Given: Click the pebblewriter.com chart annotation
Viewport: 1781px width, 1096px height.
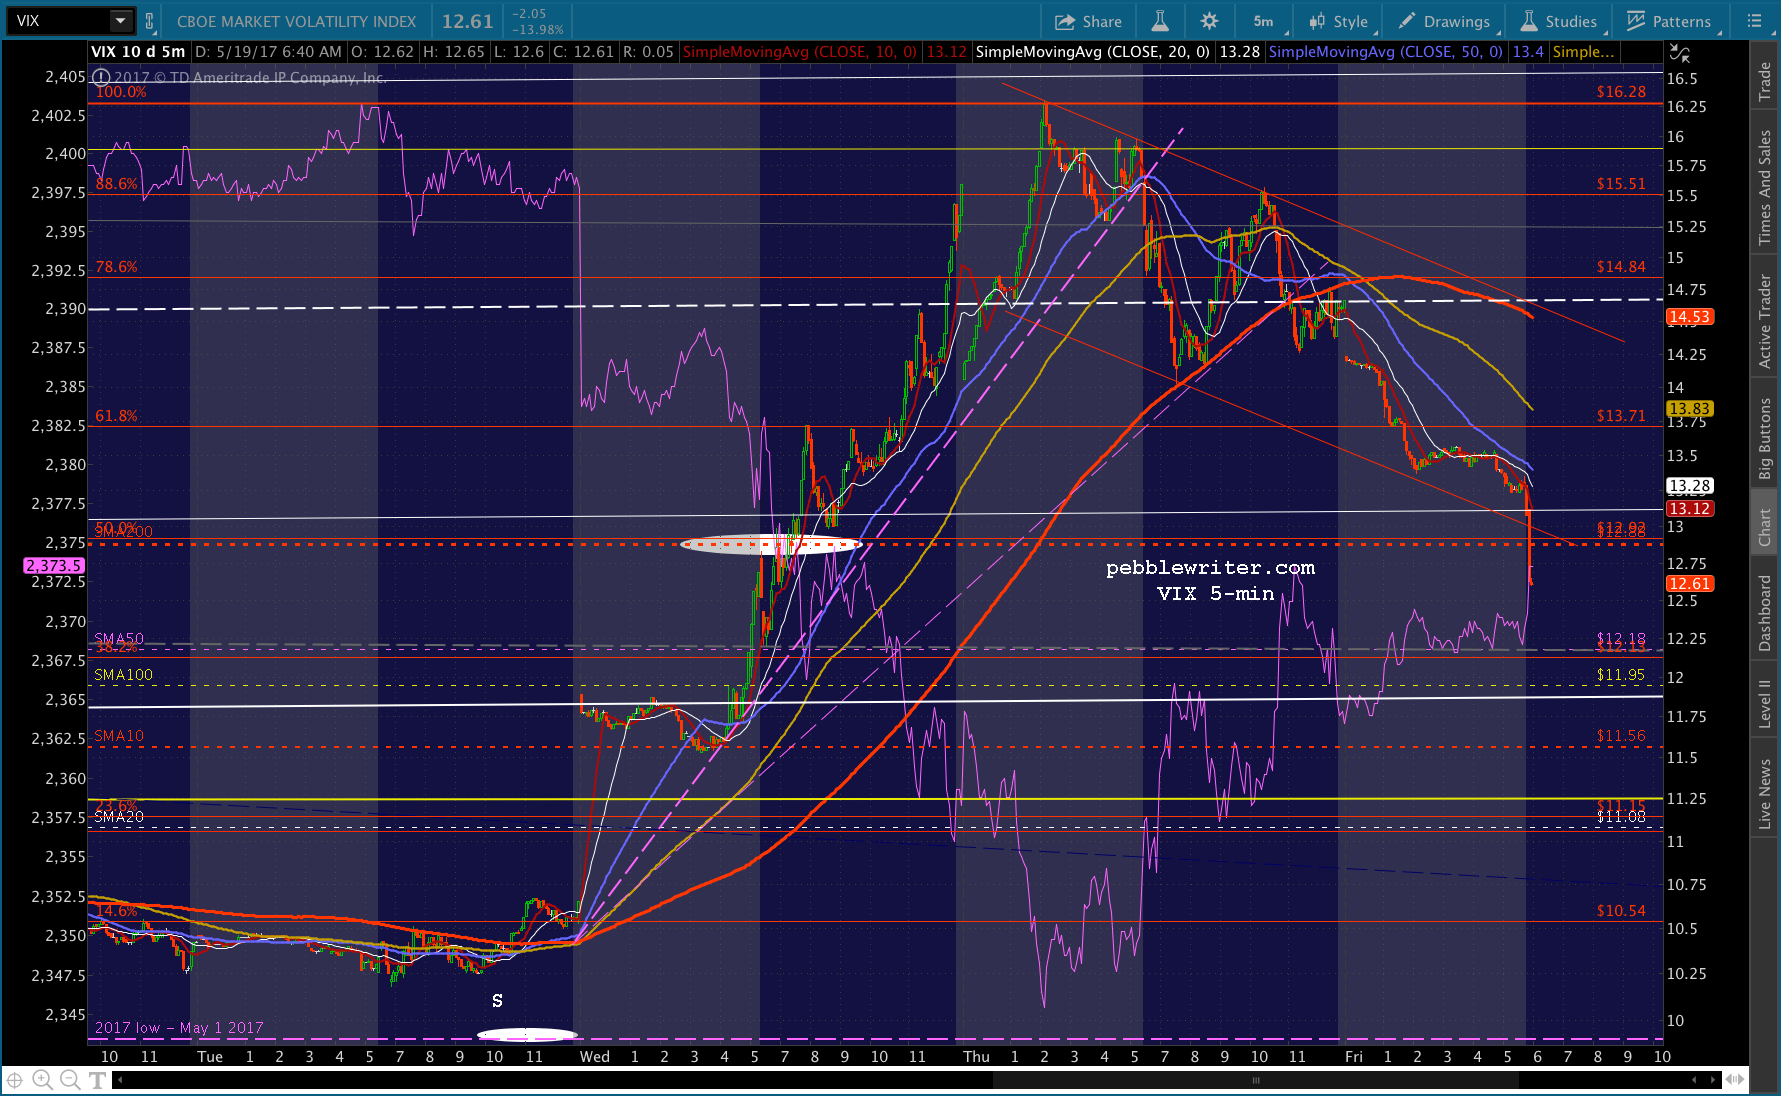Looking at the screenshot, I should pos(1210,568).
